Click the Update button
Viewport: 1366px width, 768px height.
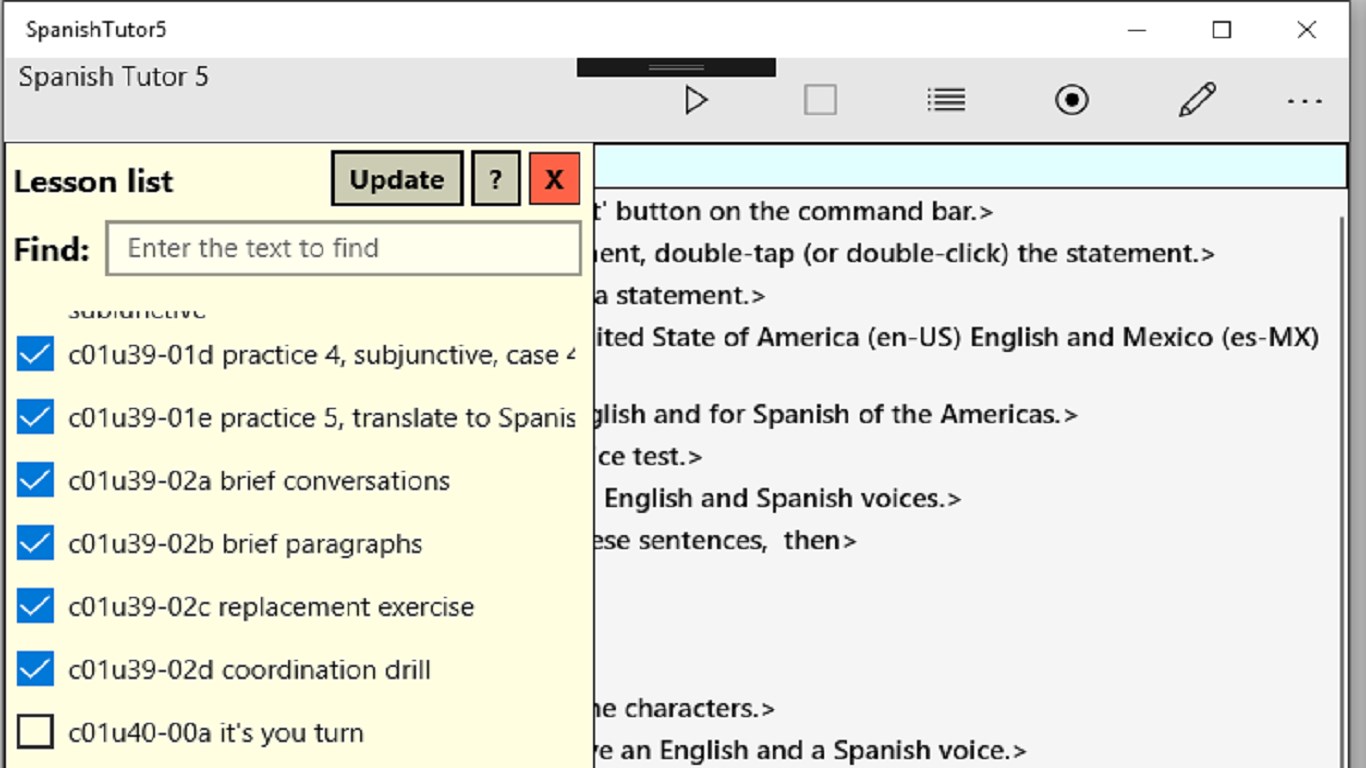397,180
